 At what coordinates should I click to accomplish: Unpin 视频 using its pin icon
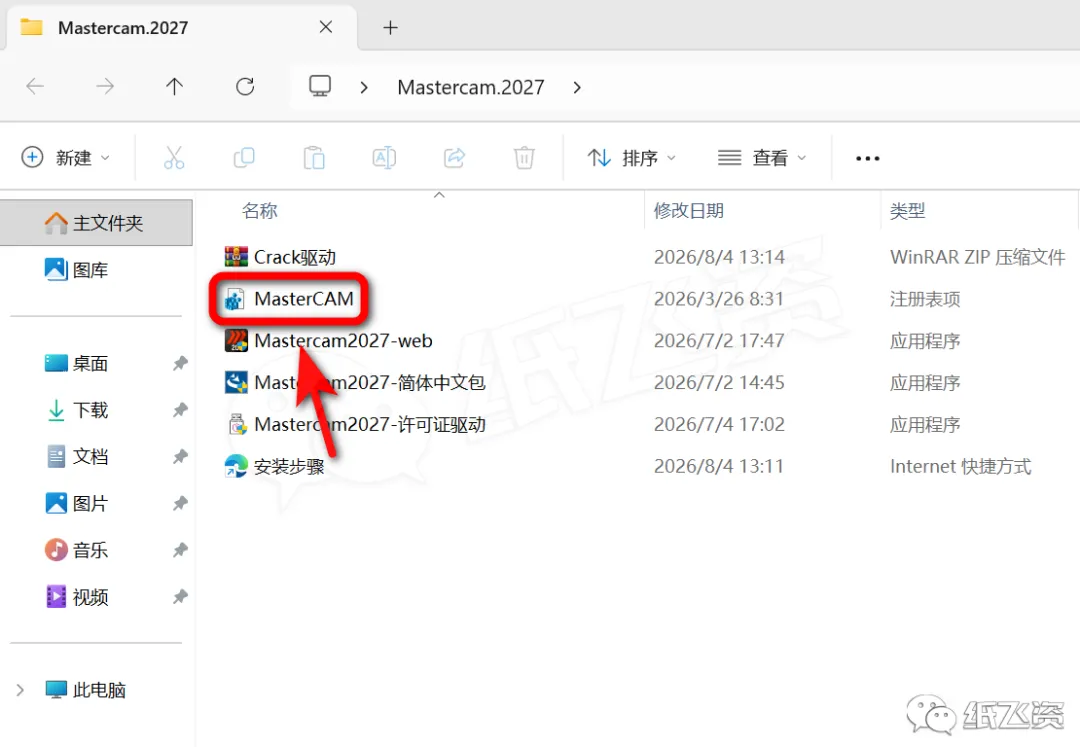click(180, 597)
